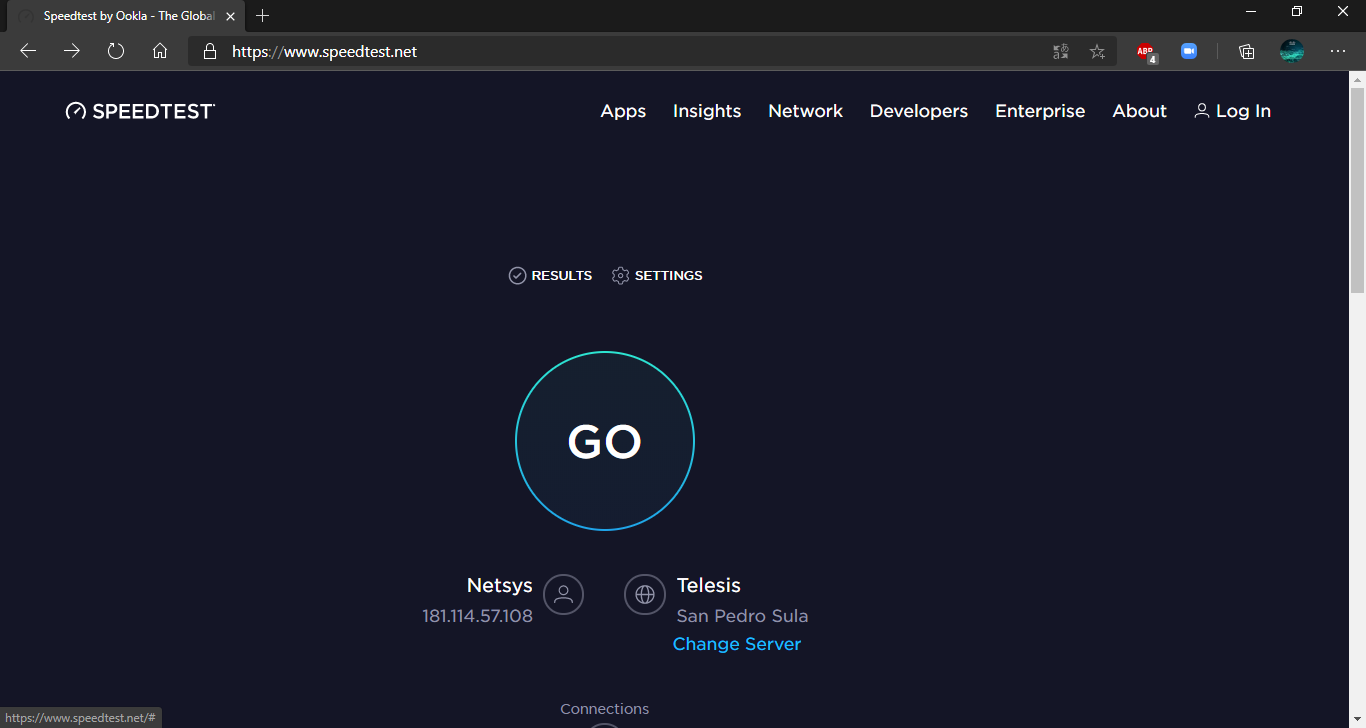Click the Telesis globe server icon
This screenshot has height=728, width=1366.
[x=645, y=594]
